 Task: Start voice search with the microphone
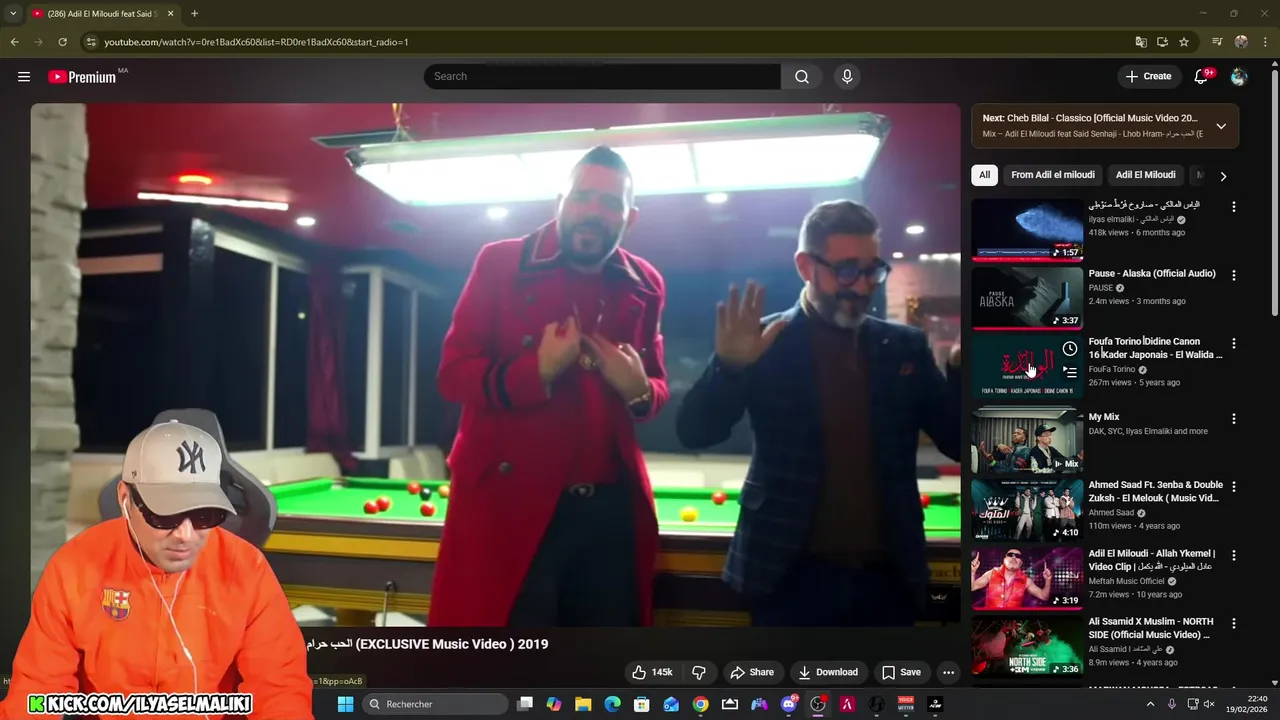[847, 76]
